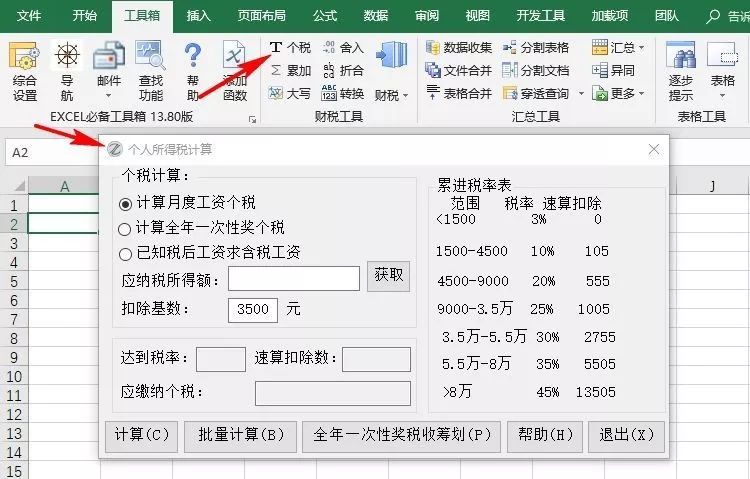The width and height of the screenshot is (750, 479).
Task: Switch to the 开始 tab
Action: [85, 16]
